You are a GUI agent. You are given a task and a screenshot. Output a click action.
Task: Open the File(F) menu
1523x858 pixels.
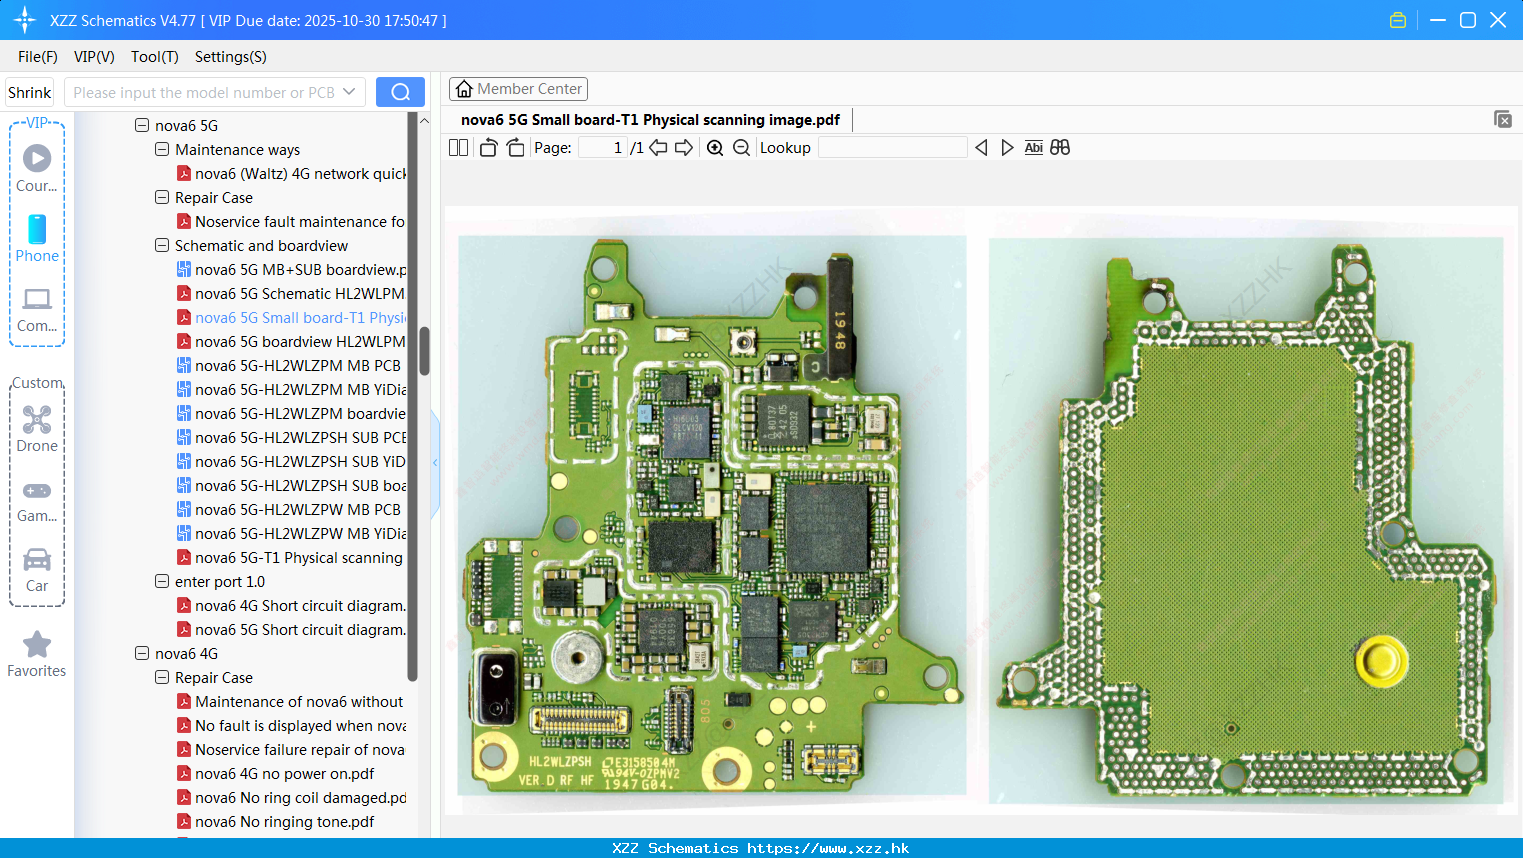[38, 57]
